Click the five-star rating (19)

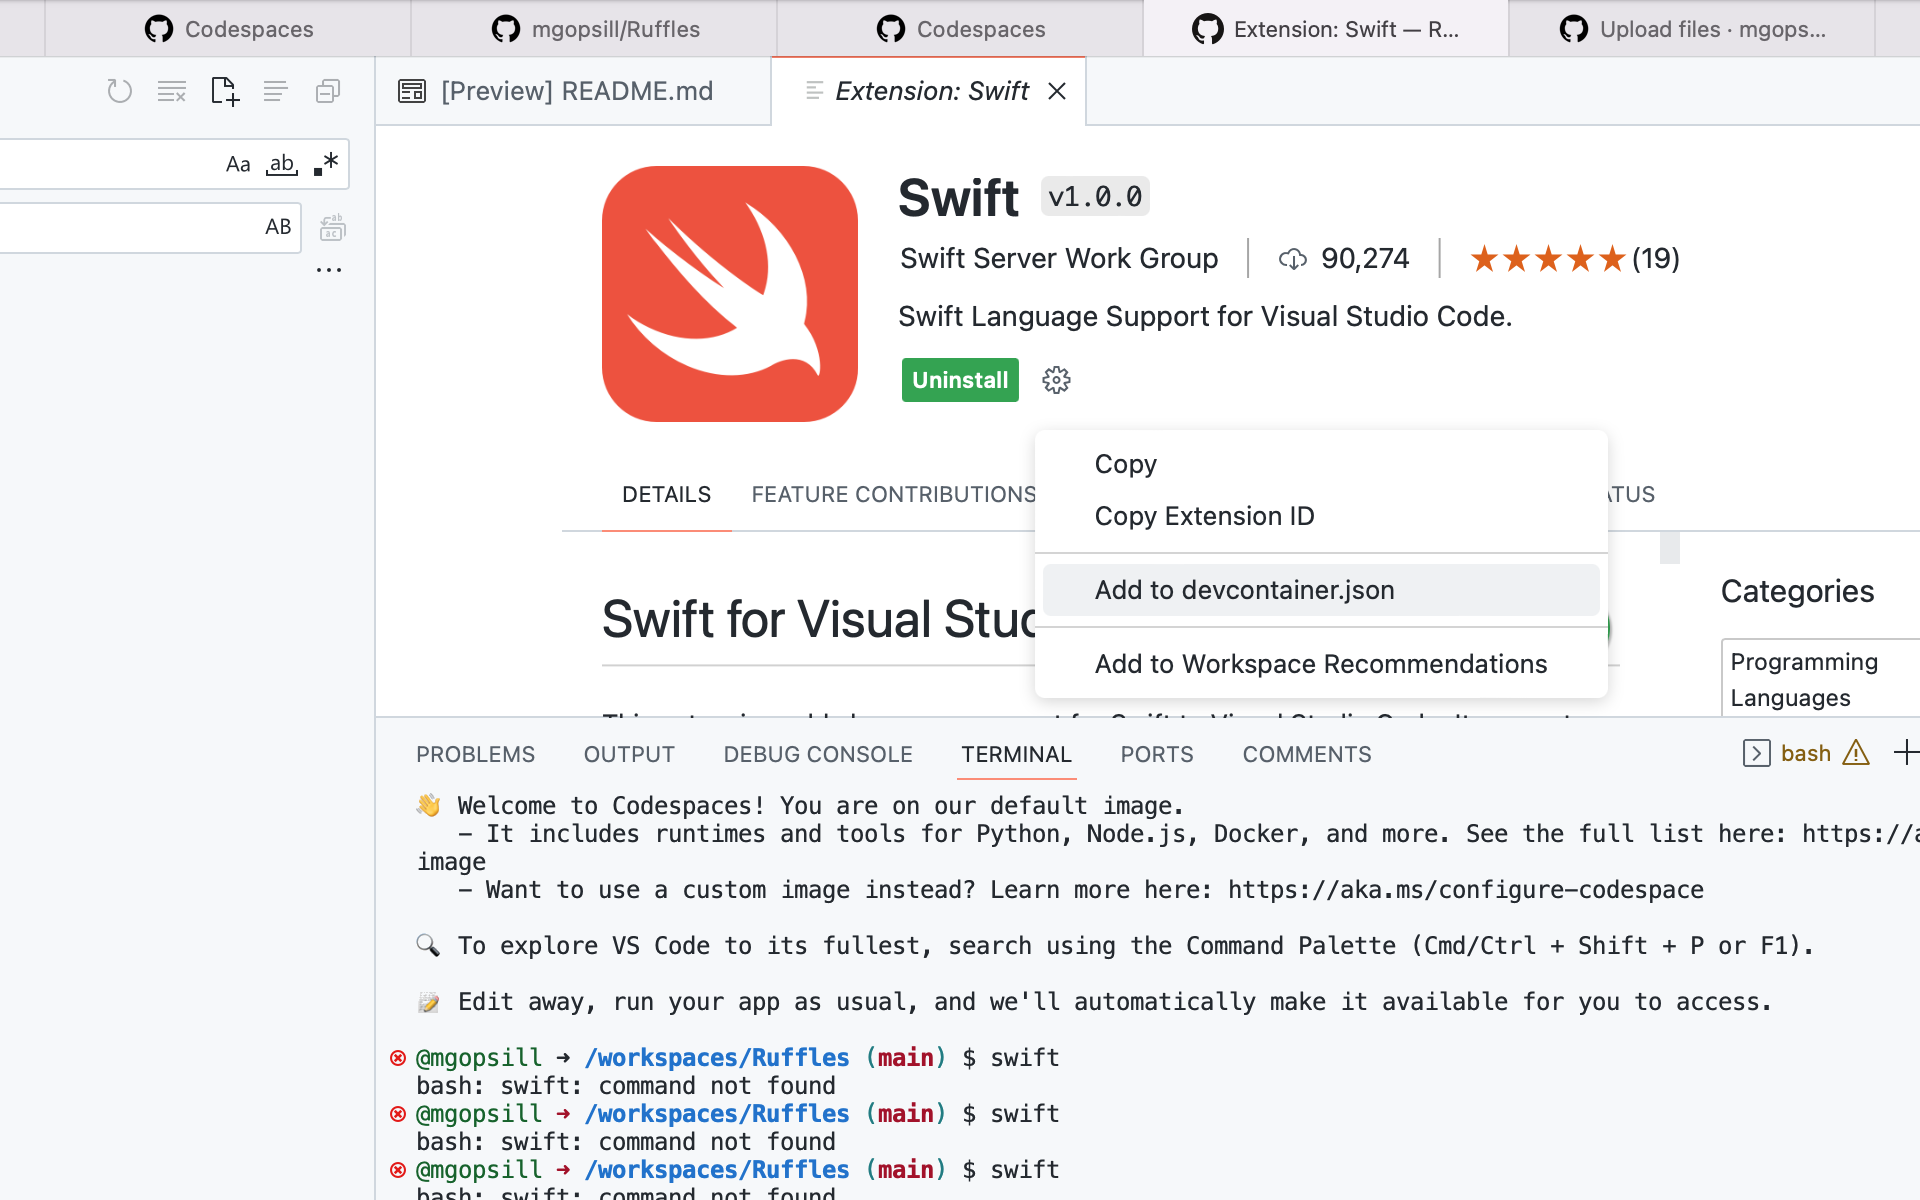click(x=1574, y=259)
